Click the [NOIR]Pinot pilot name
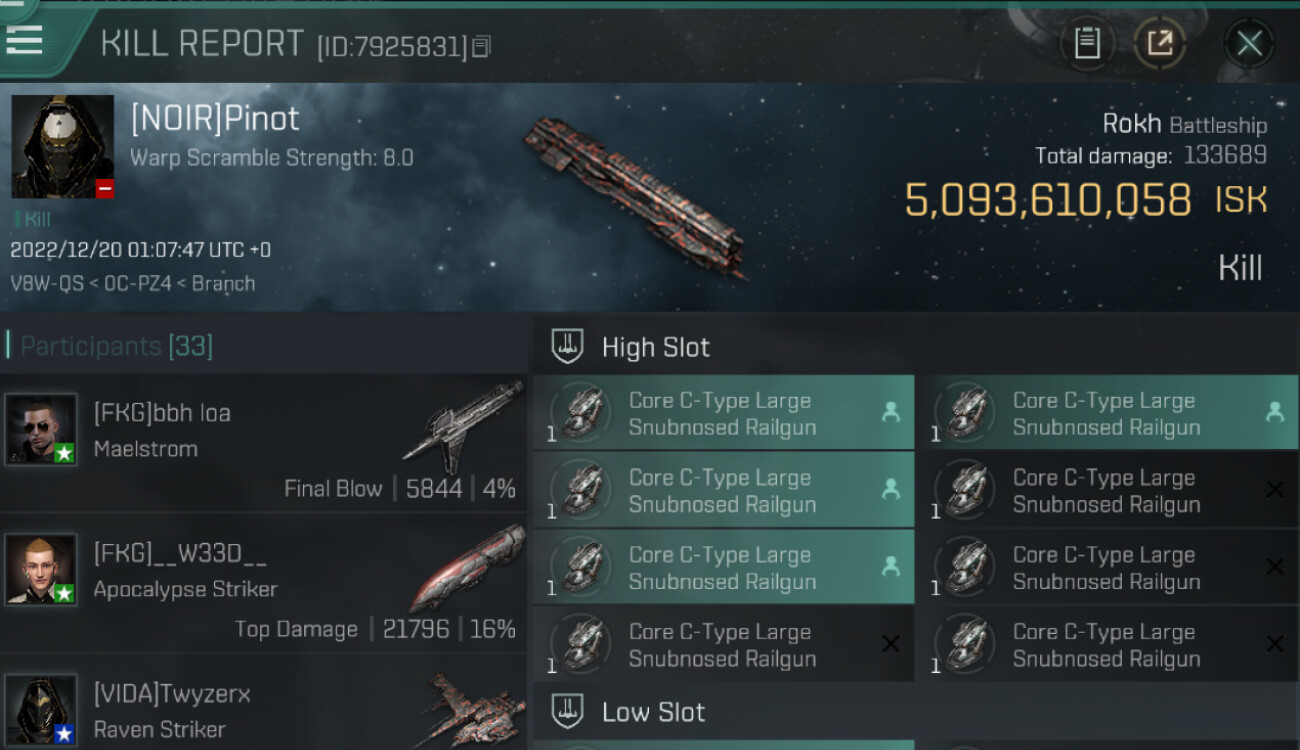 pos(215,118)
